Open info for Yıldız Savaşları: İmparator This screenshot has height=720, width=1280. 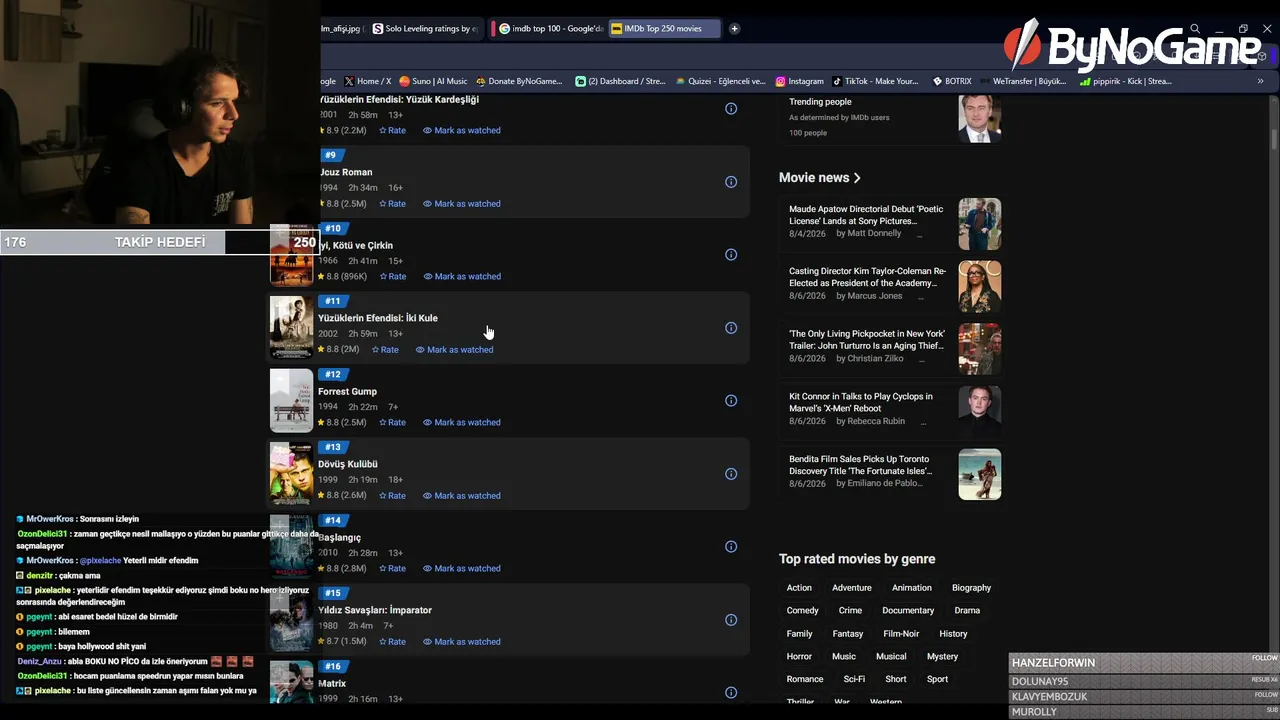pos(731,620)
